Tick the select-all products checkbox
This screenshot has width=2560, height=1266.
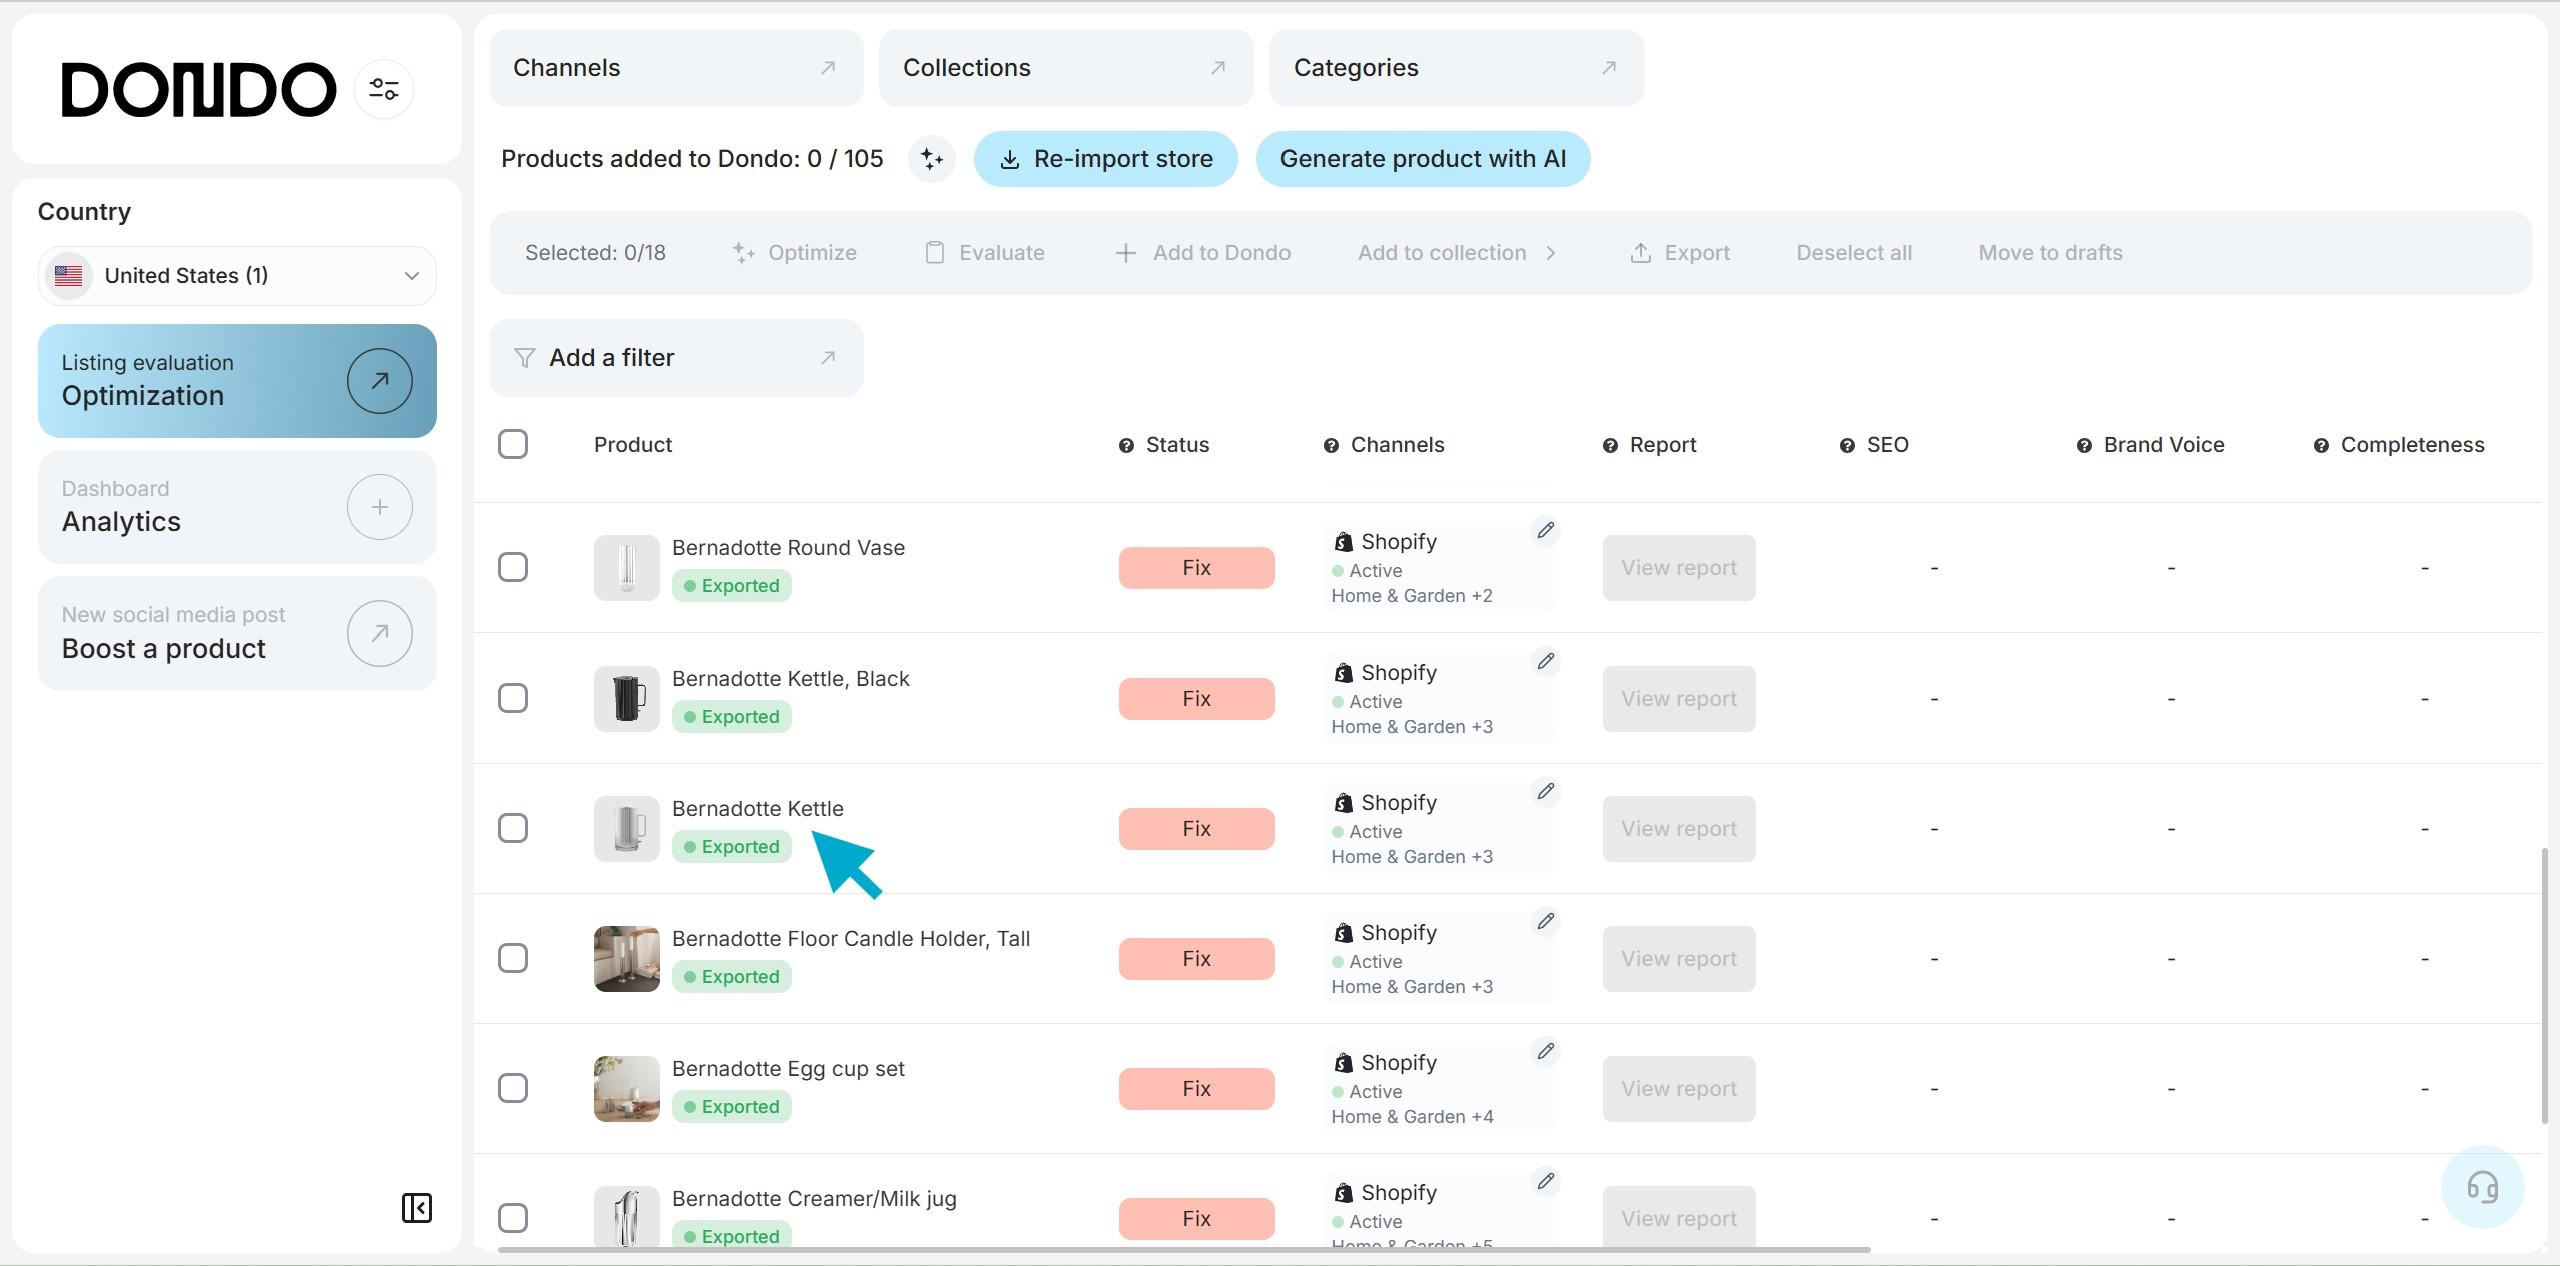pyautogui.click(x=513, y=444)
